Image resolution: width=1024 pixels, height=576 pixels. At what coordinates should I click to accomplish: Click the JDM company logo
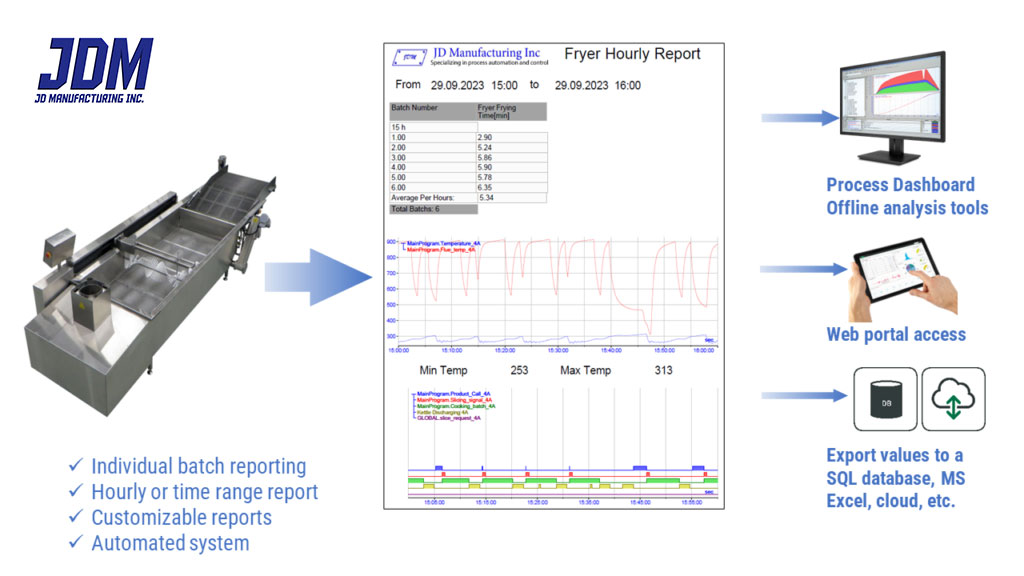pyautogui.click(x=95, y=71)
